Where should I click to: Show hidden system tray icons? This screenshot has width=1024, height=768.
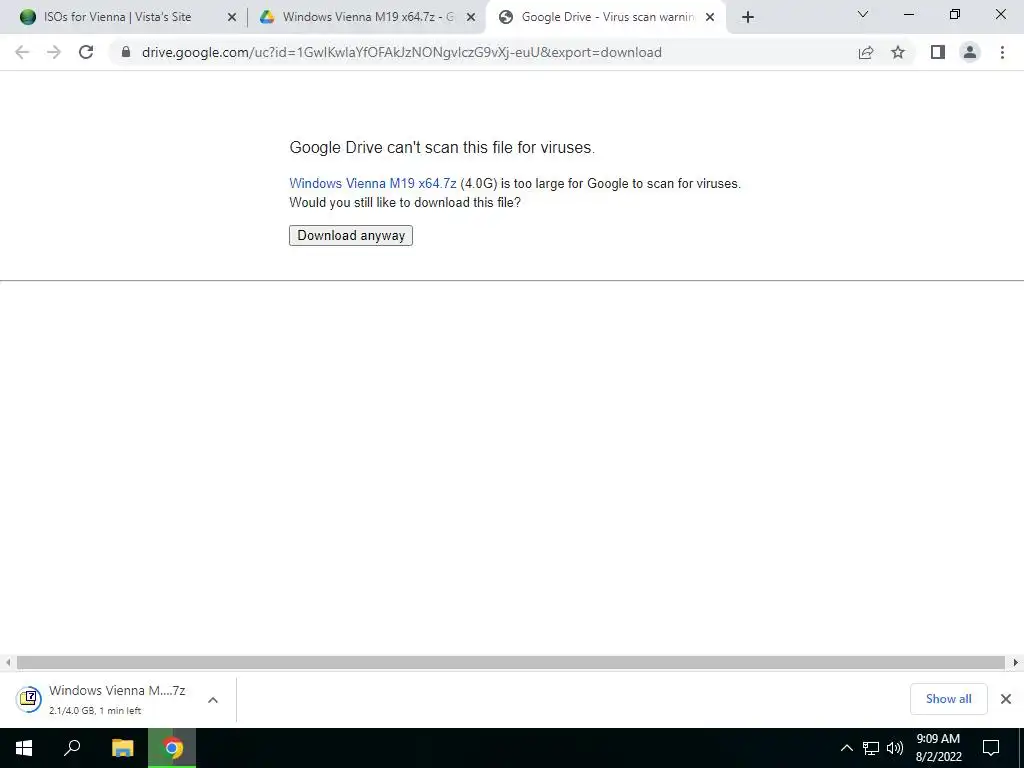click(x=846, y=748)
